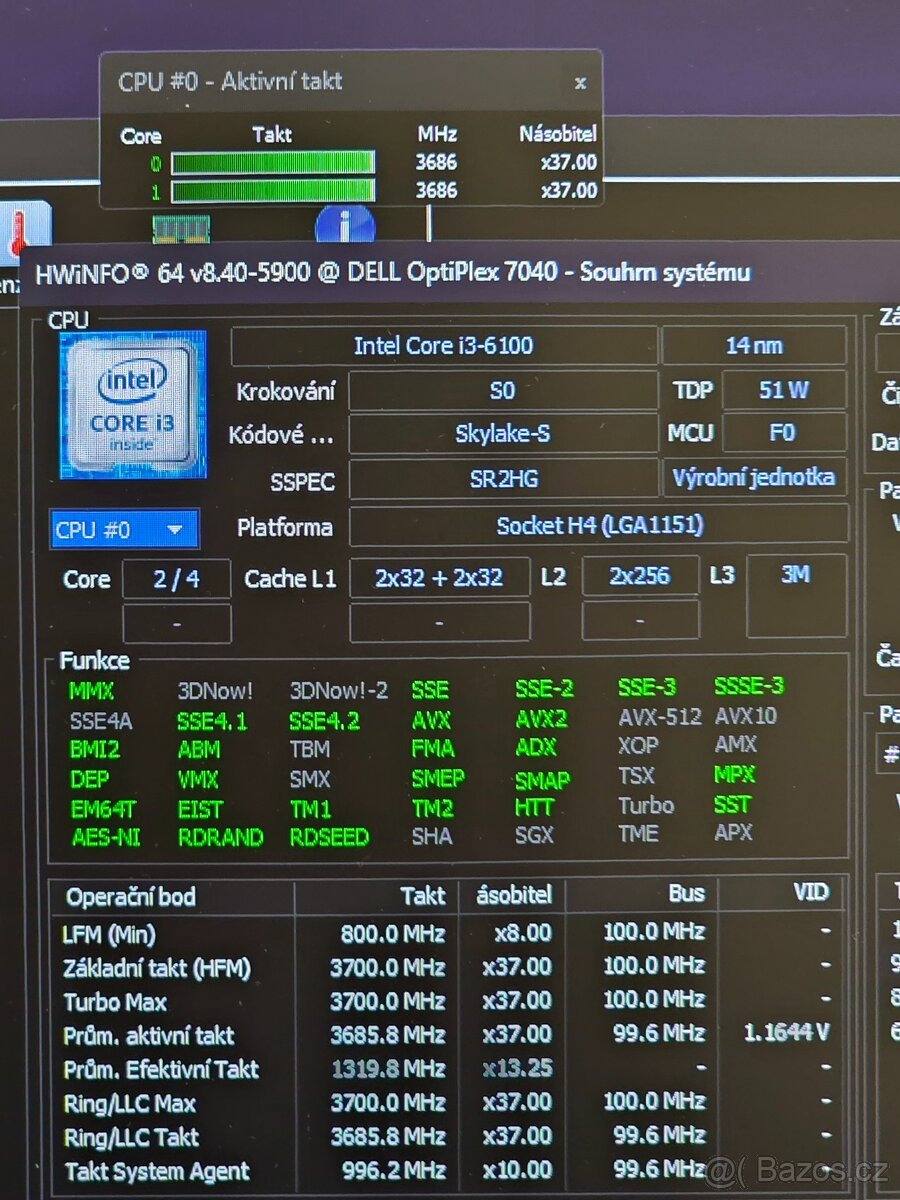Toggle the AVX2 instruction indicator
This screenshot has height=1200, width=900.
(x=539, y=719)
